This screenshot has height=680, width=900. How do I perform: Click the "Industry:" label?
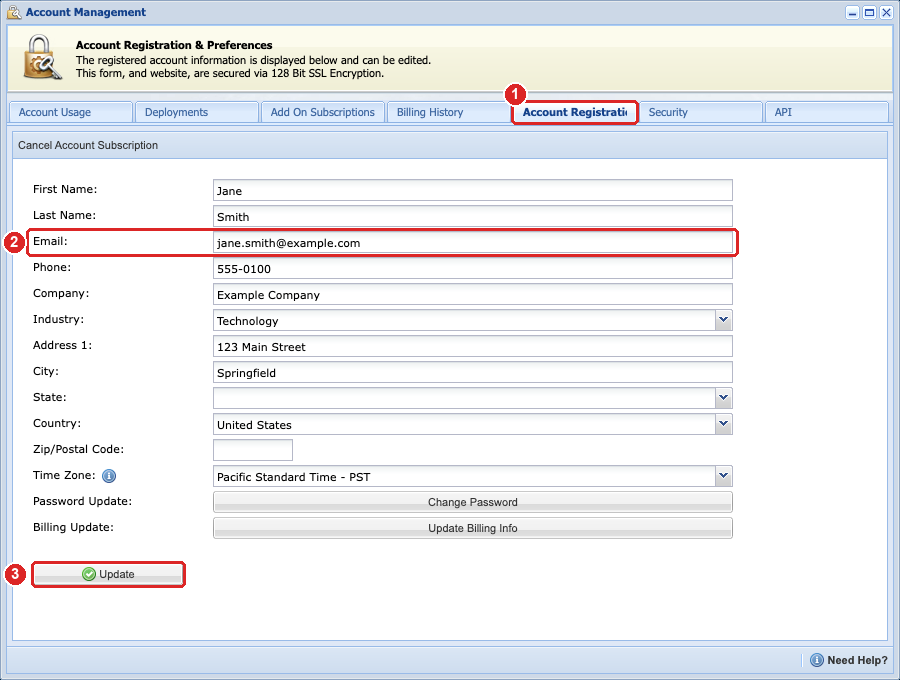tap(58, 319)
